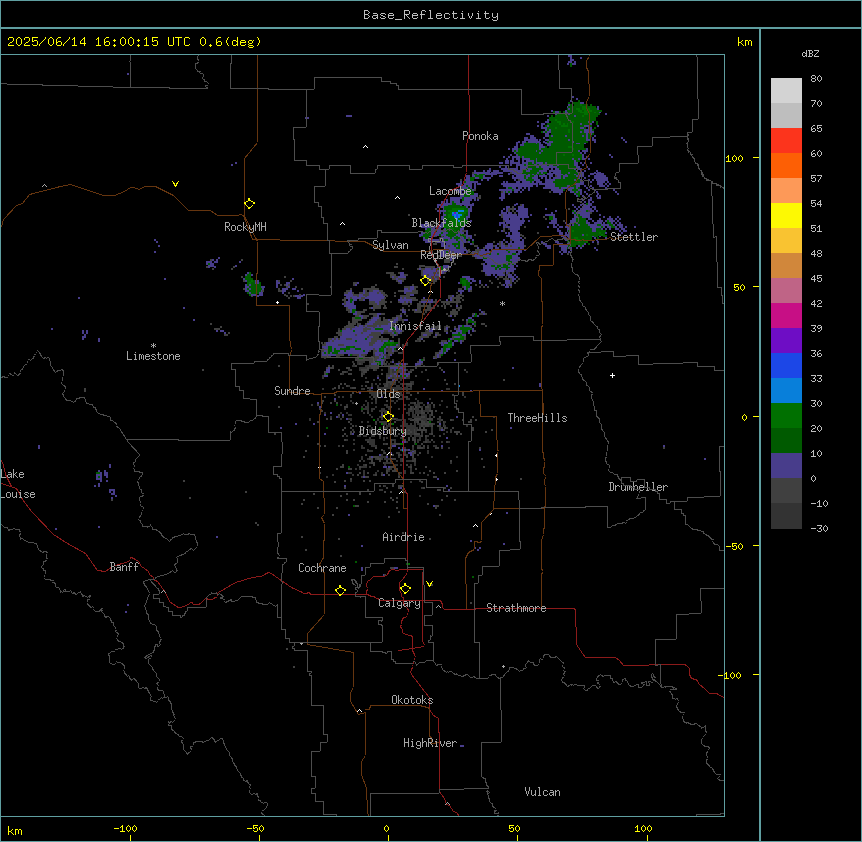Viewport: 862px width, 842px height.
Task: Click the ThreeHills city label
Action: [x=537, y=418]
